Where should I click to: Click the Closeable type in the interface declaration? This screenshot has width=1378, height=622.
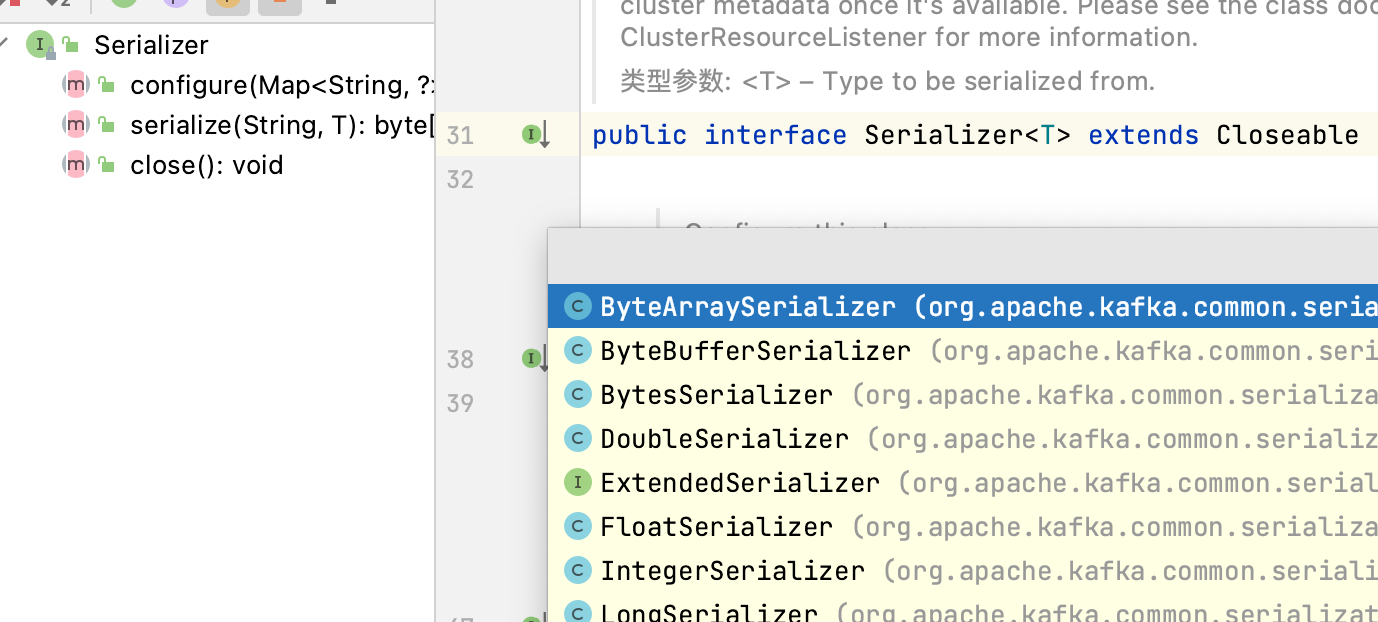coord(1287,135)
